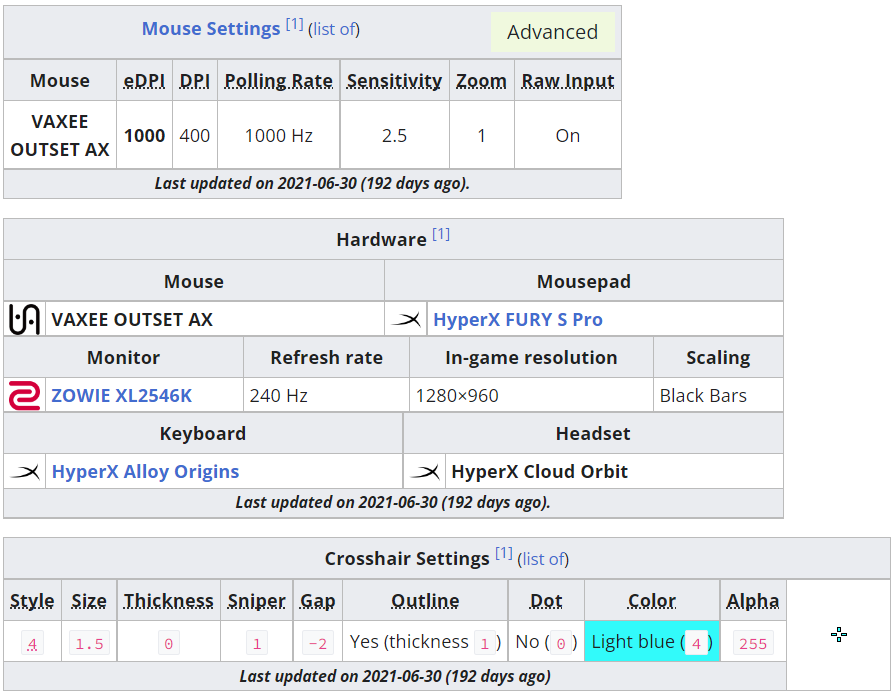Click the DPI column header
The image size is (894, 691).
click(x=194, y=81)
